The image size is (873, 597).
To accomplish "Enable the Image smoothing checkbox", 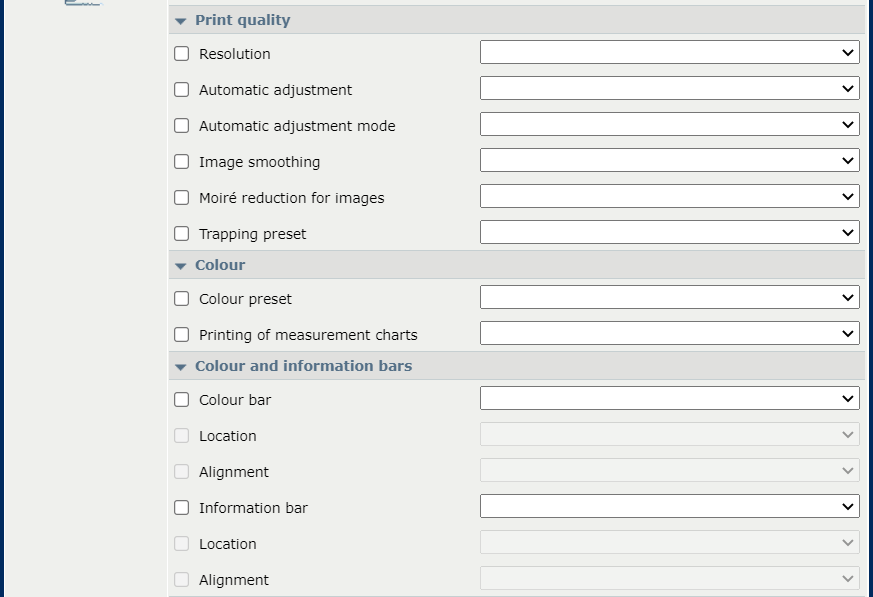I will coord(181,162).
